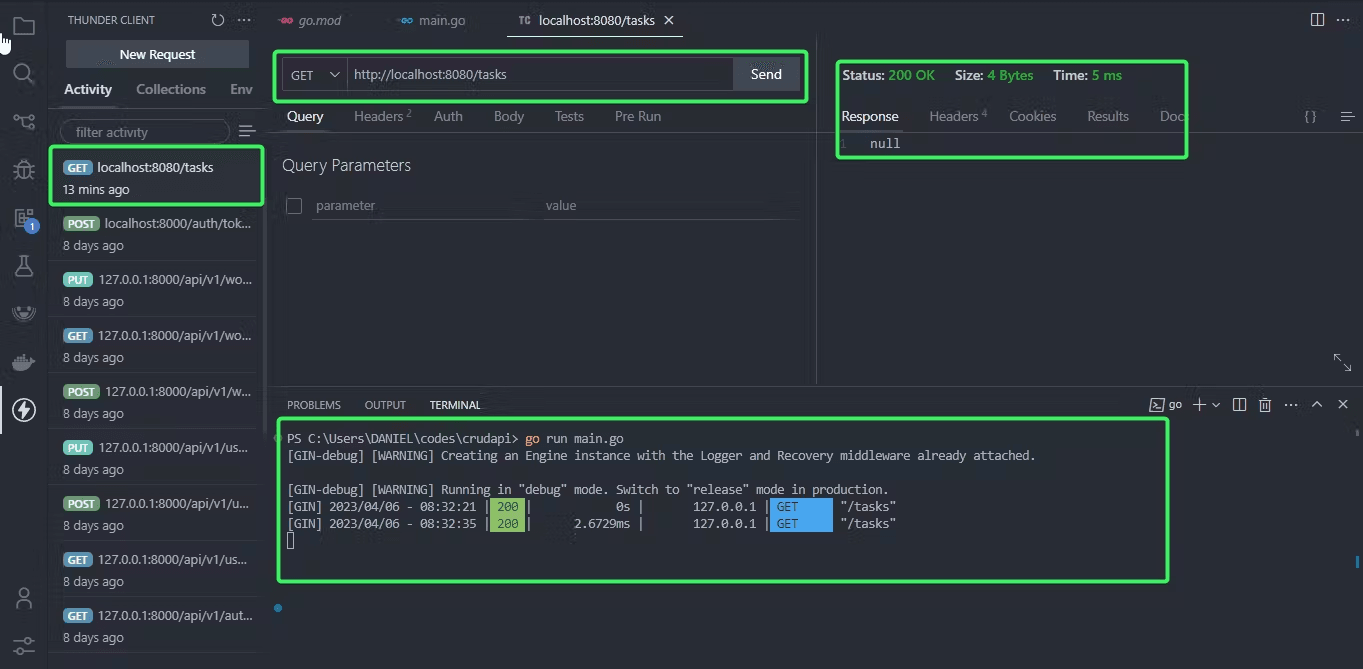This screenshot has height=669, width=1363.
Task: Open GET 127.0.0.1:8000/api/v1/wo... activity entry
Action: 157,346
